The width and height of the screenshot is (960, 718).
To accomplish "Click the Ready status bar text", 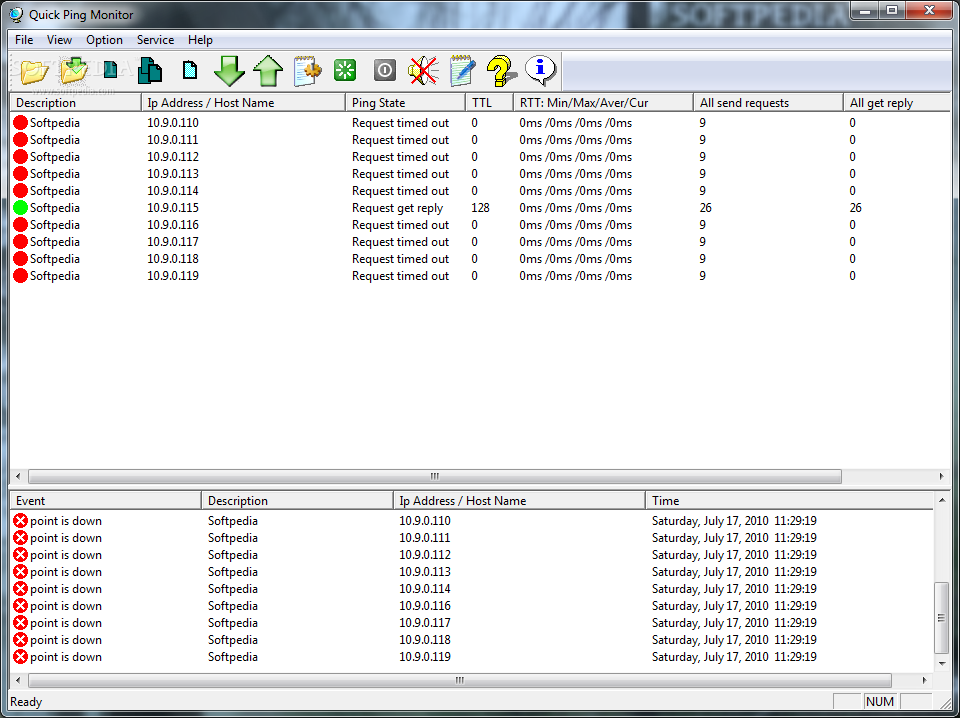I will [26, 702].
